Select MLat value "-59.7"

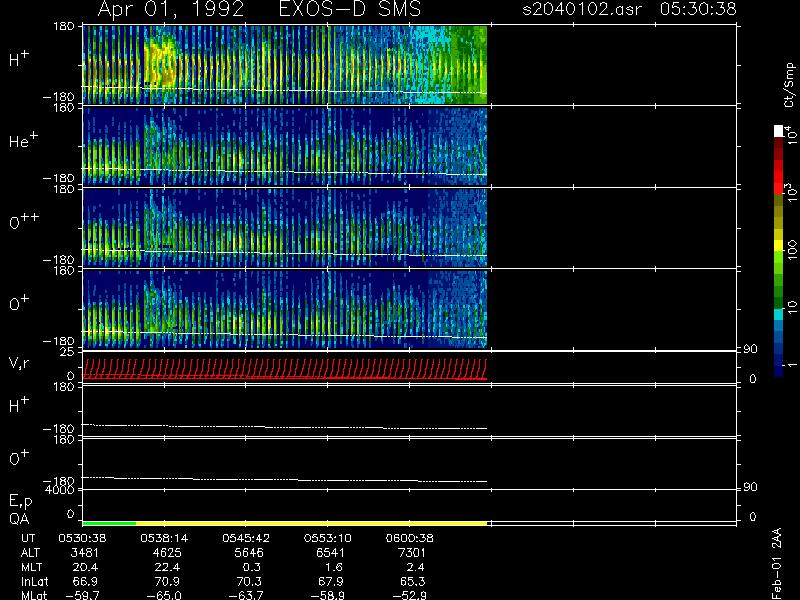(82, 595)
